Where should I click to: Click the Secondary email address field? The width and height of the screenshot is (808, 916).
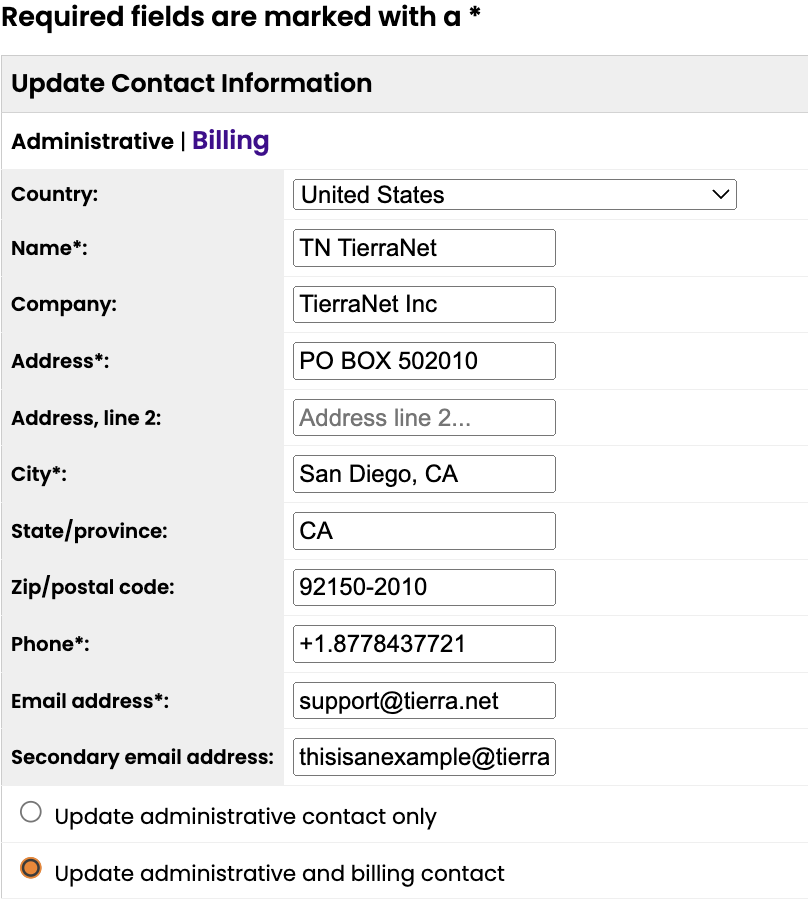click(x=424, y=757)
